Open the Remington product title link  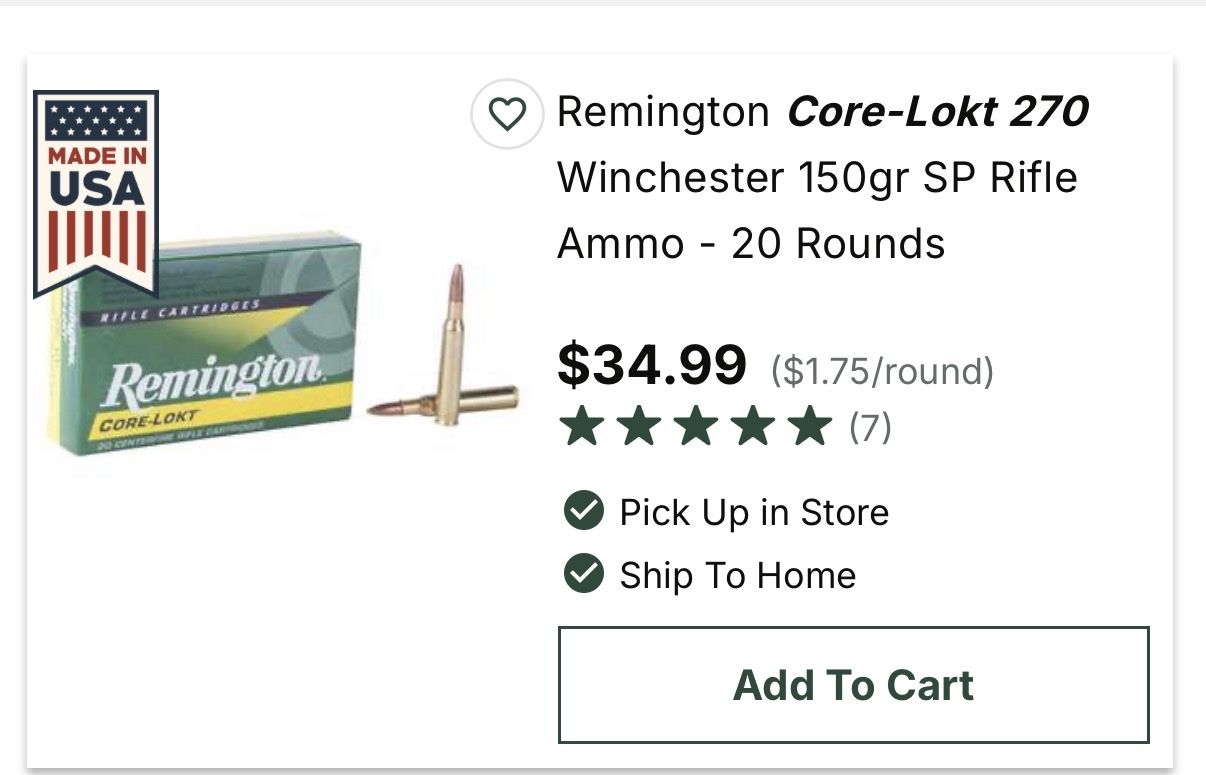[822, 177]
